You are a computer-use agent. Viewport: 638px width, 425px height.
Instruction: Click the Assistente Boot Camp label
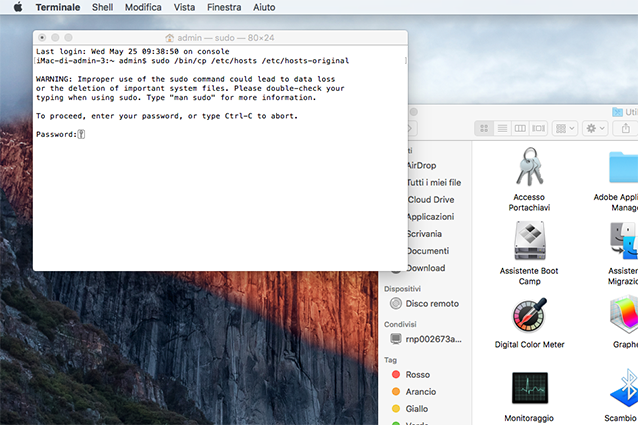click(x=529, y=276)
